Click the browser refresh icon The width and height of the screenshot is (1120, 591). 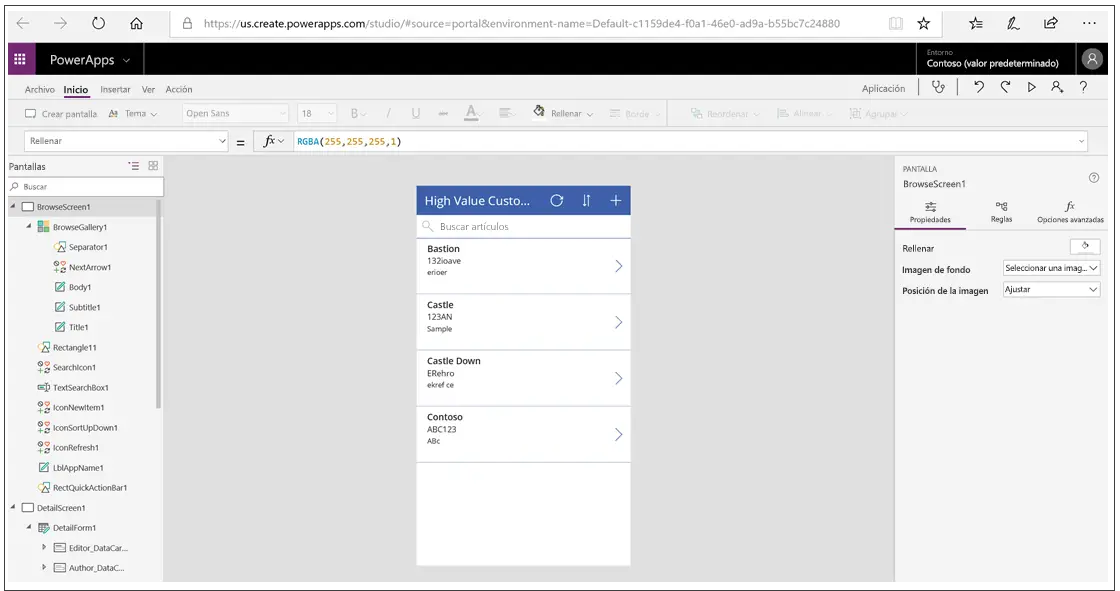[x=99, y=24]
